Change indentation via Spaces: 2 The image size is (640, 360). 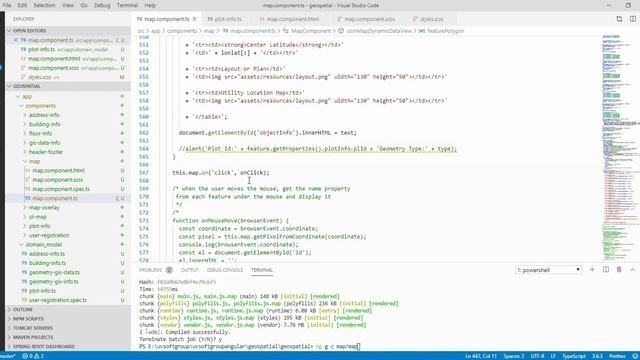(x=513, y=356)
